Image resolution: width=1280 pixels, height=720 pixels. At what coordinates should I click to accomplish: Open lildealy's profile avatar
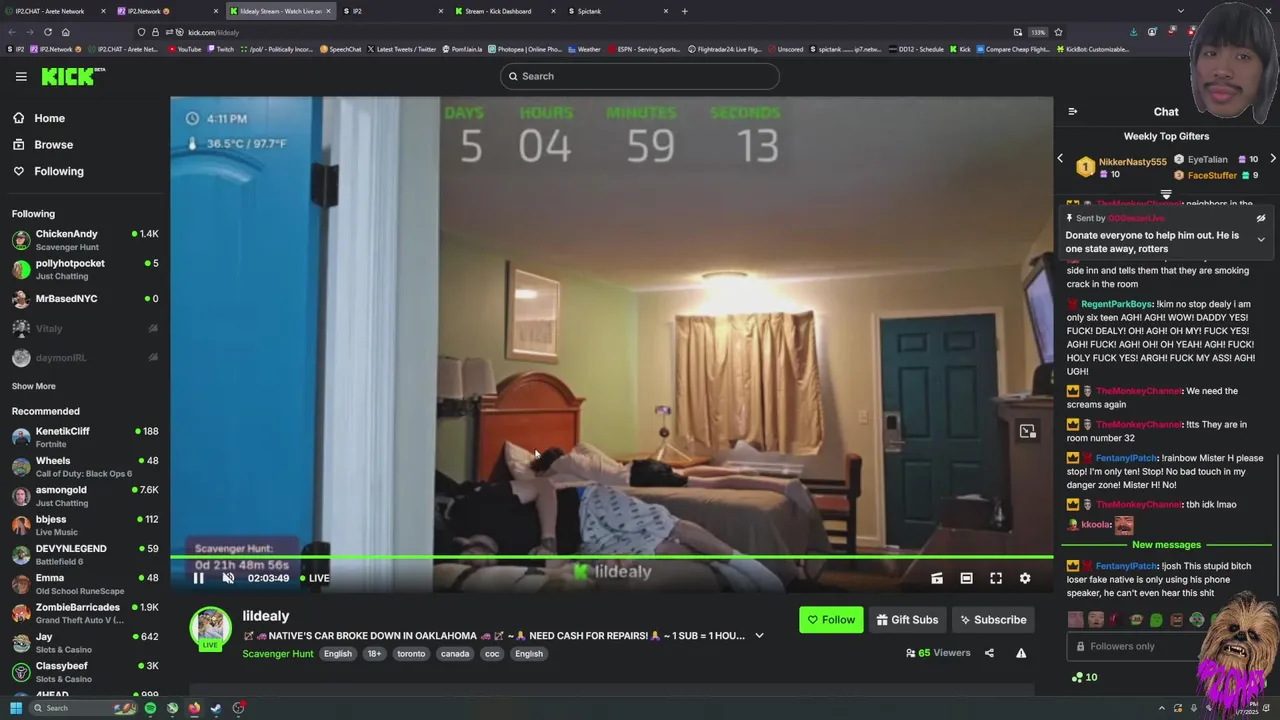point(210,627)
